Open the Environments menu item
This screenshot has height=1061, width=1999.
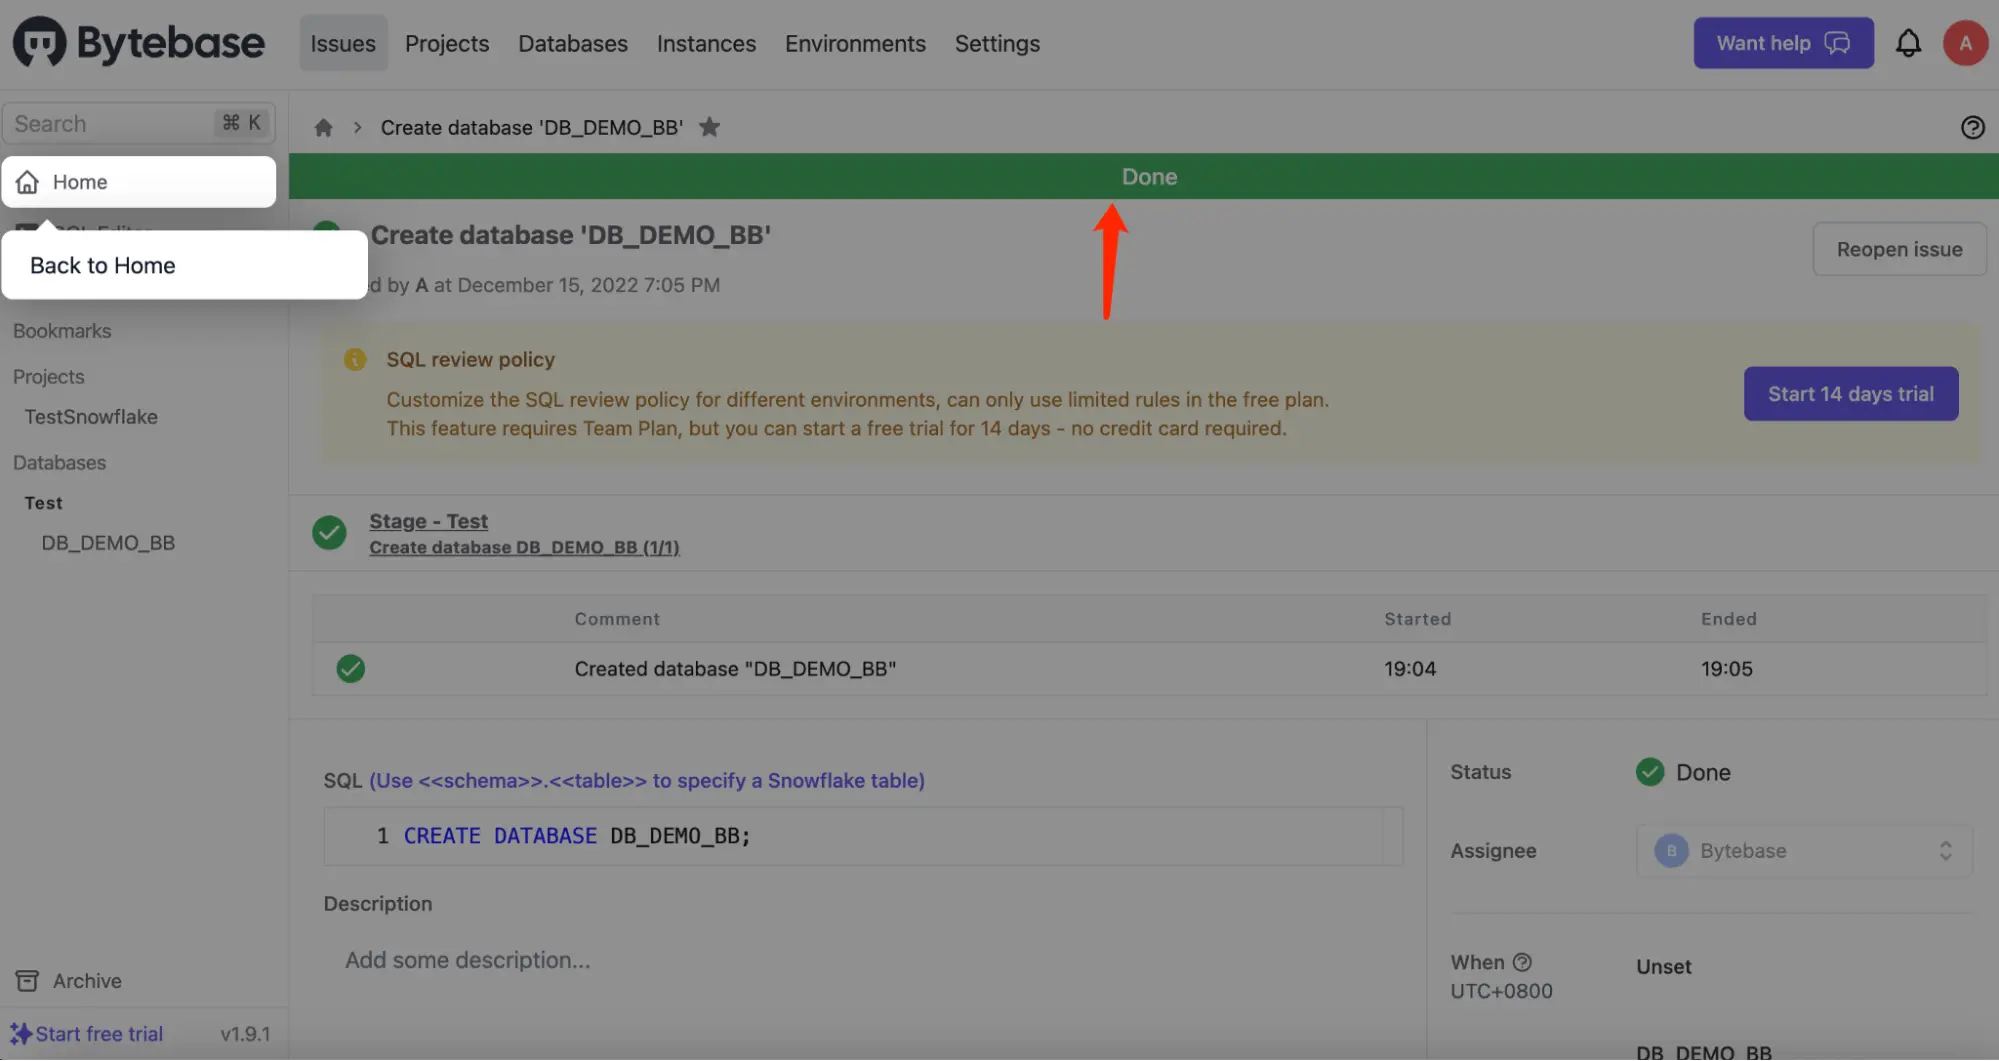pyautogui.click(x=855, y=43)
